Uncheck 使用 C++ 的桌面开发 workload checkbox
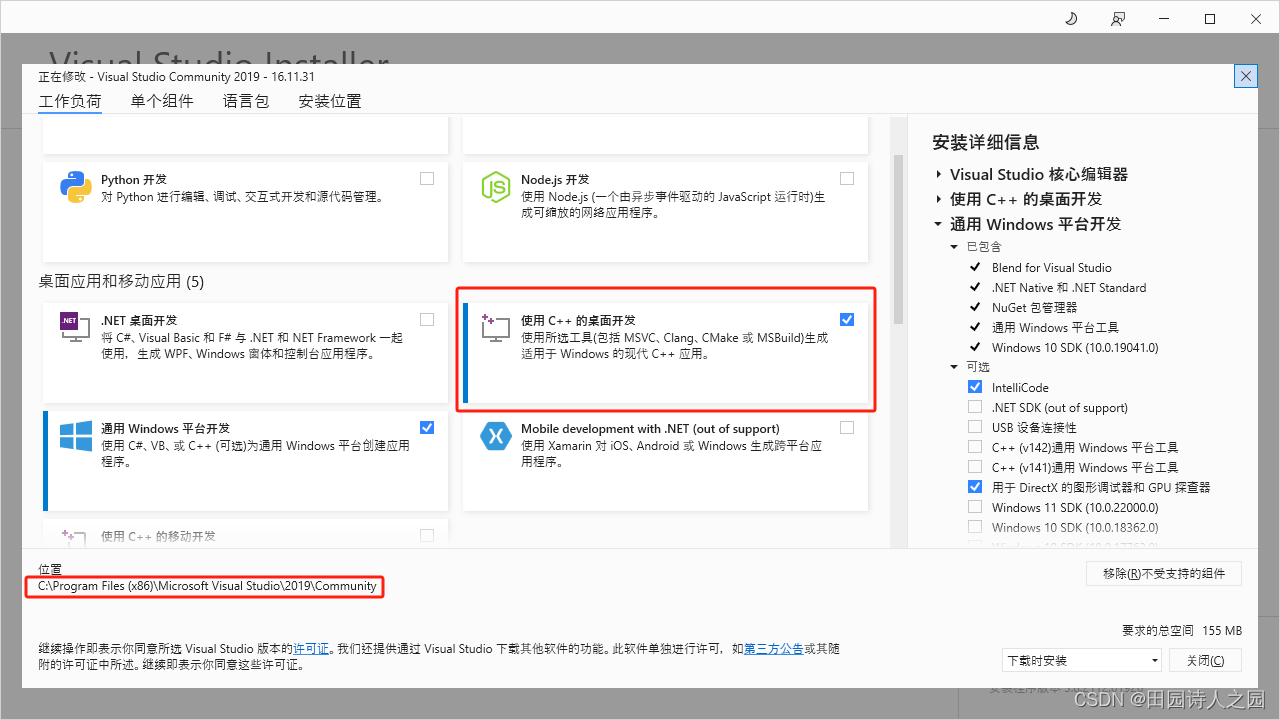This screenshot has height=720, width=1280. [x=847, y=320]
